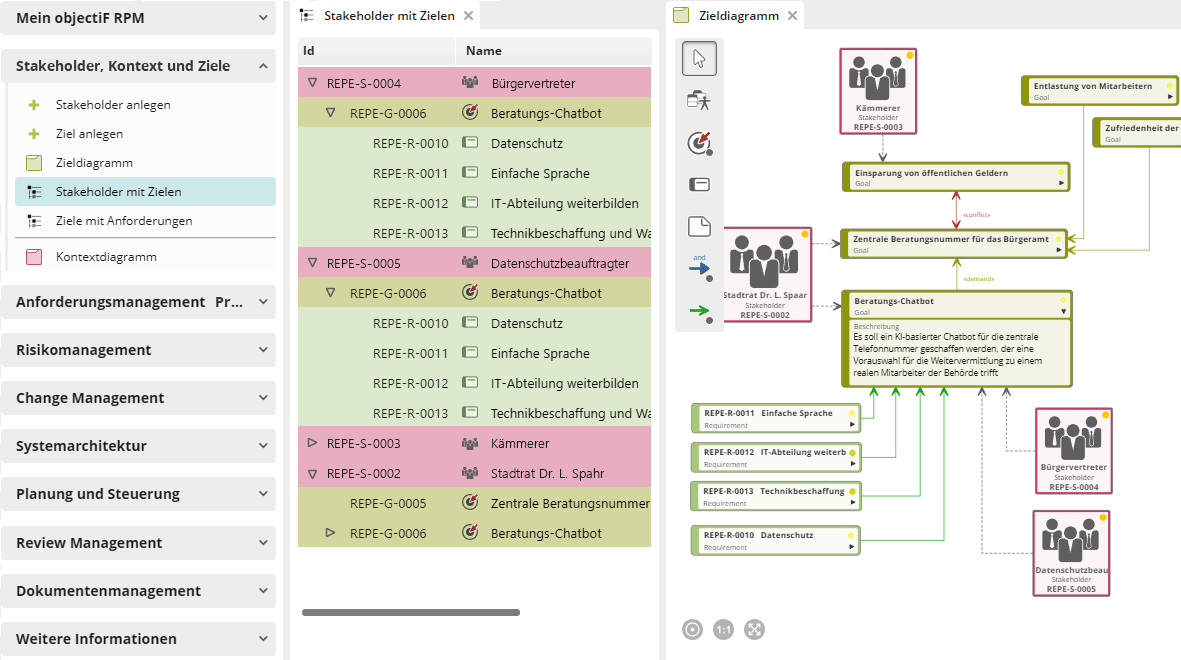The height and width of the screenshot is (660, 1181).
Task: Expand the Planung und Steuerung section
Action: pos(263,493)
